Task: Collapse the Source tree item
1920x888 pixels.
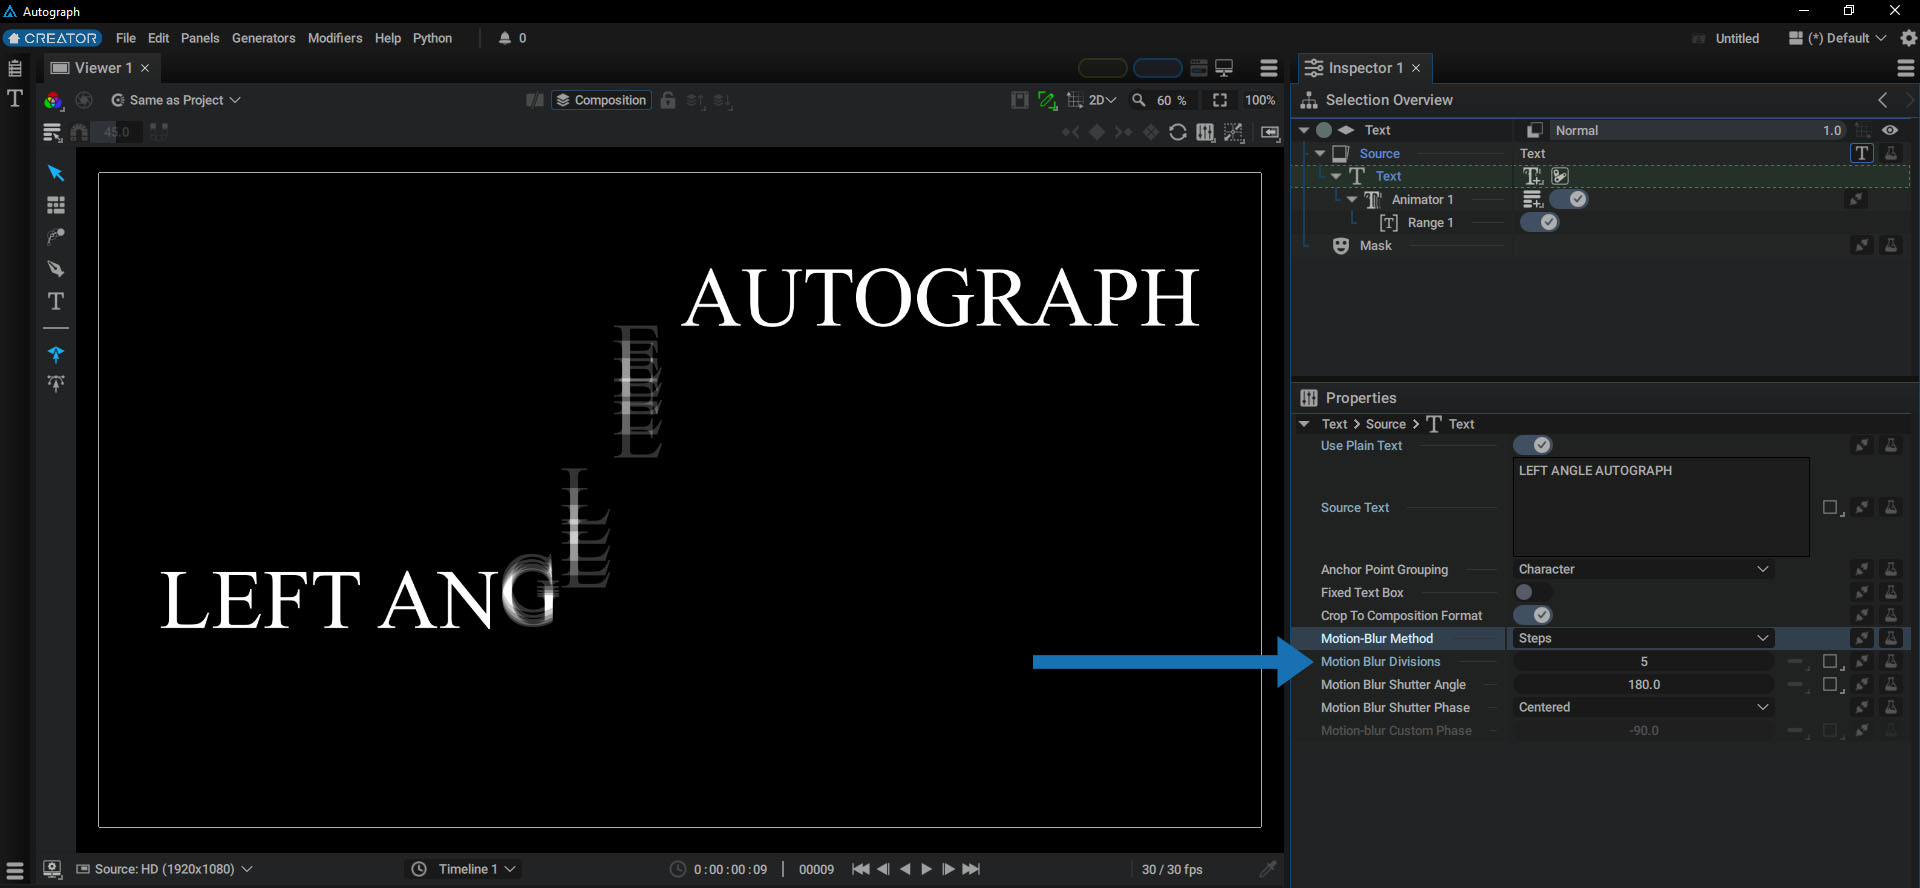Action: (1320, 153)
